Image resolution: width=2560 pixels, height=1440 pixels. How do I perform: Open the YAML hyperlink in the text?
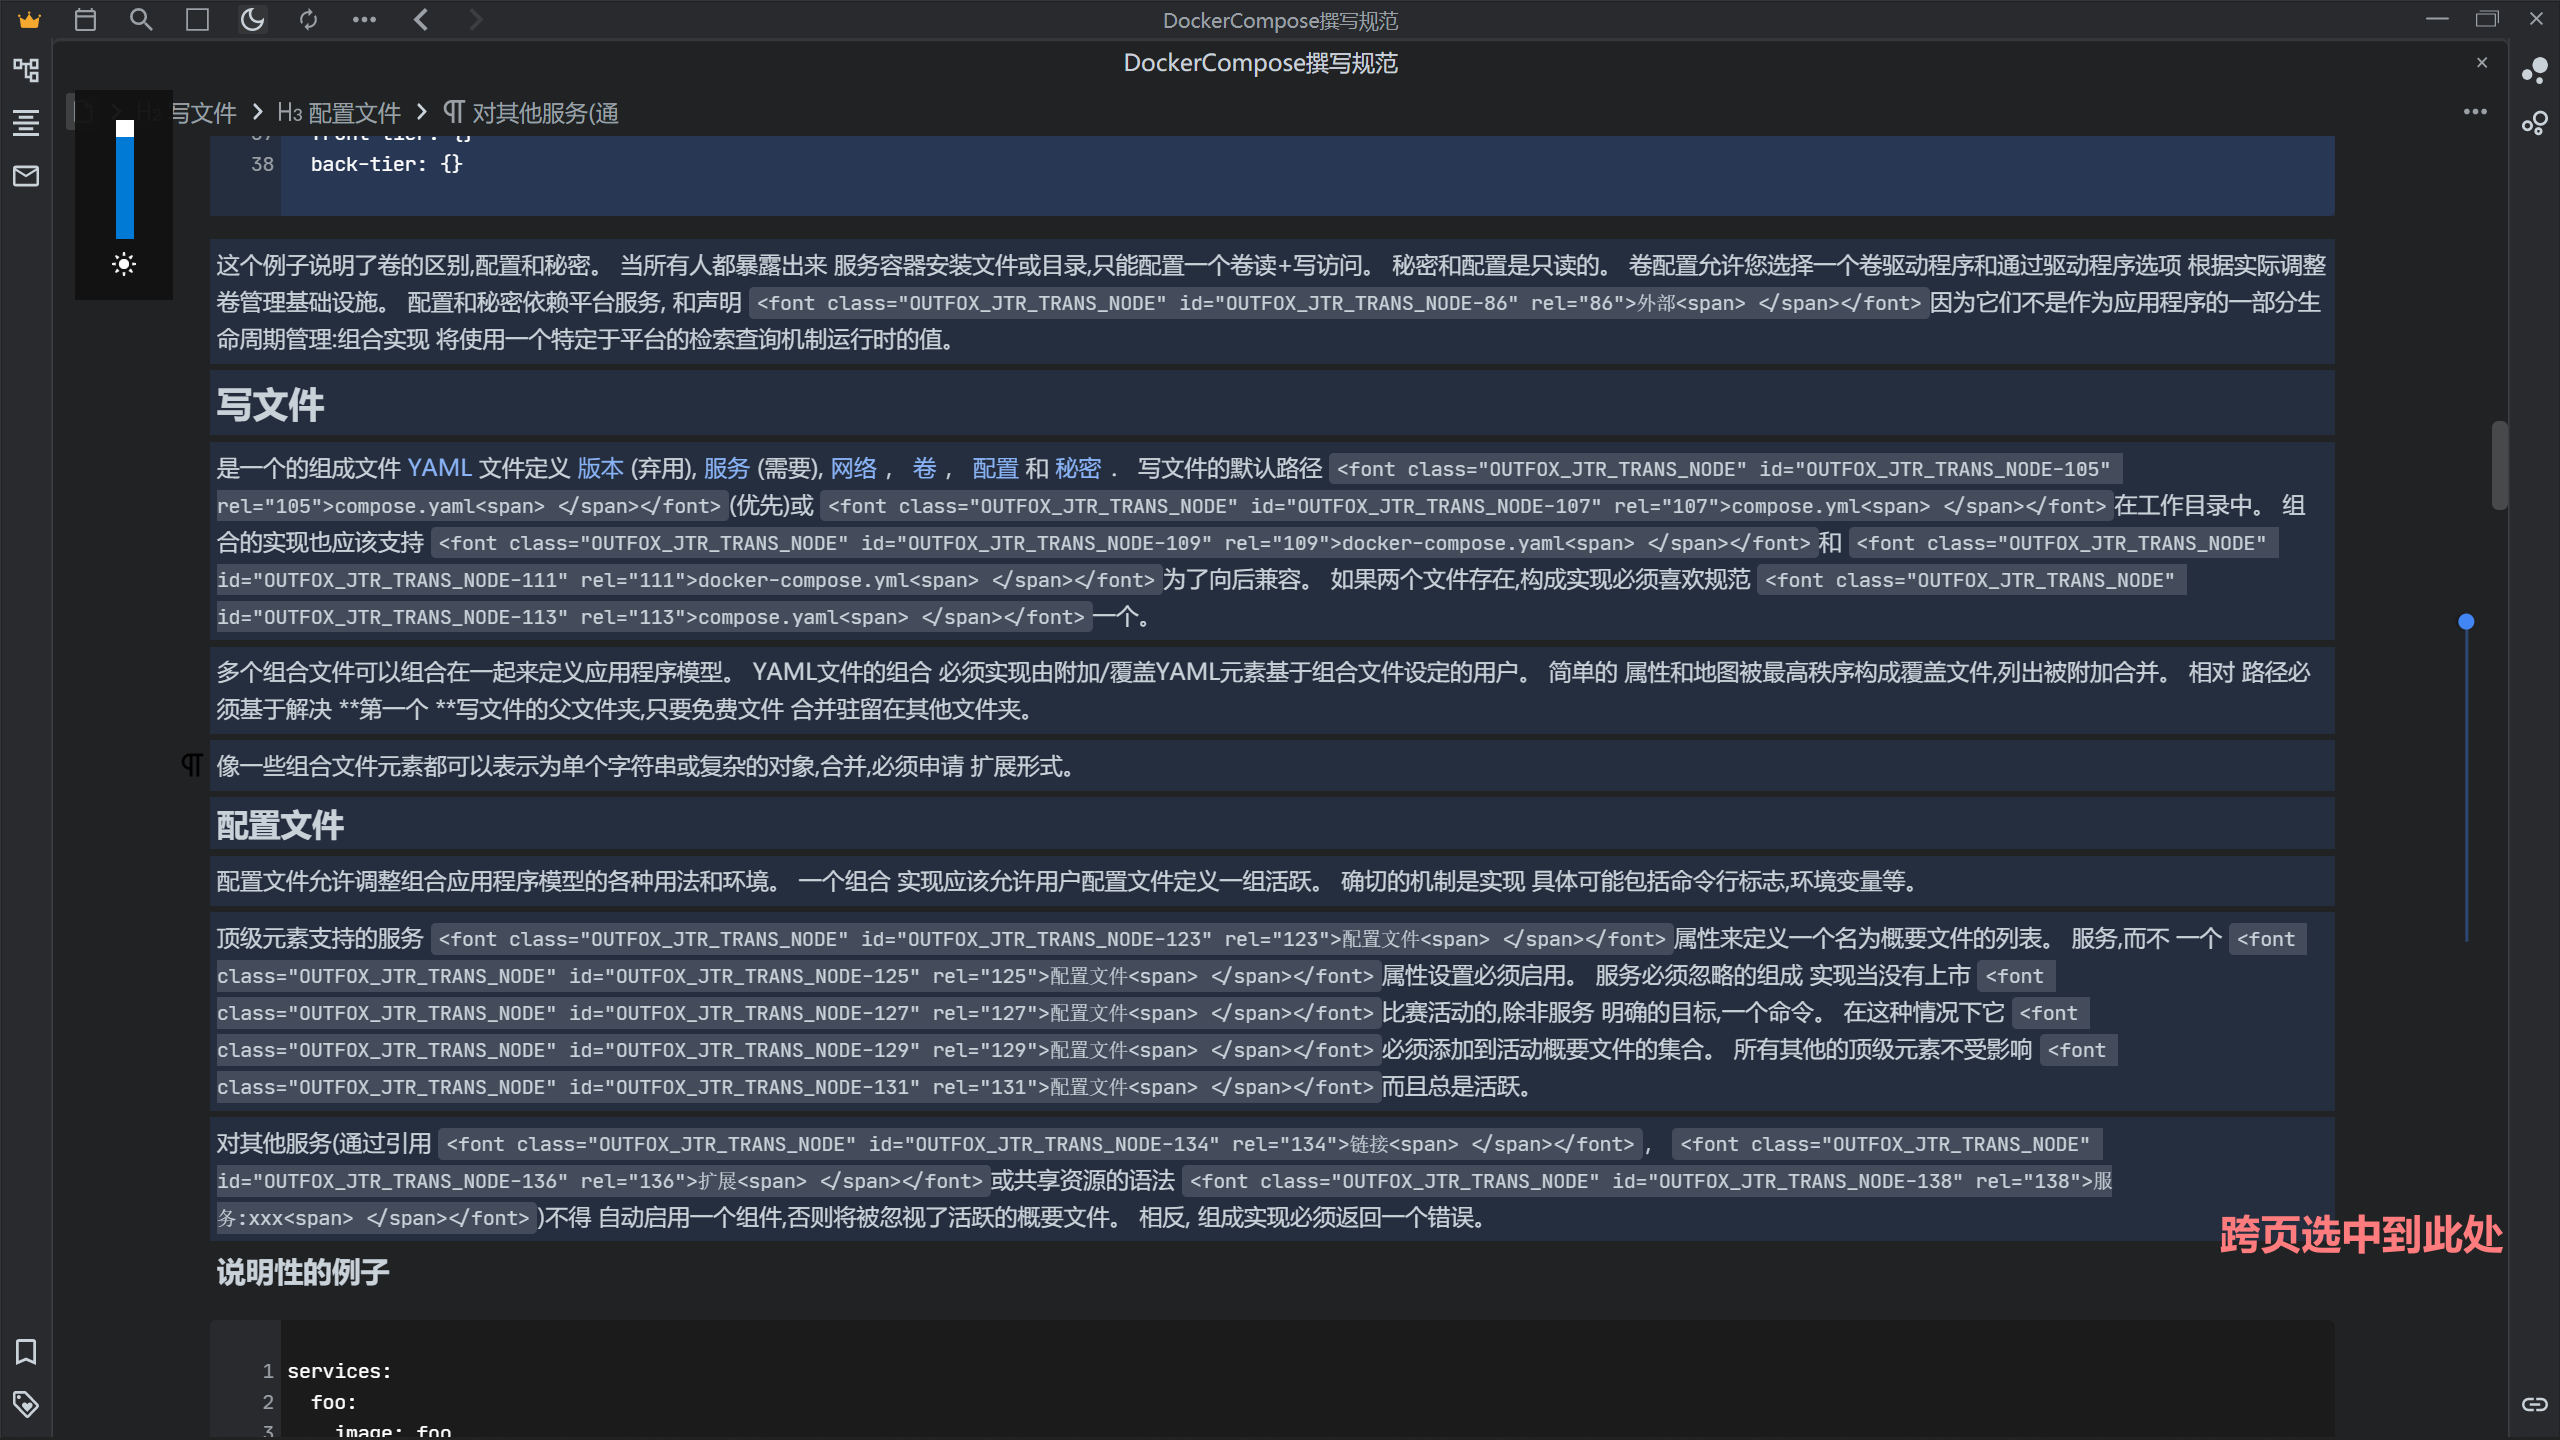coord(439,468)
